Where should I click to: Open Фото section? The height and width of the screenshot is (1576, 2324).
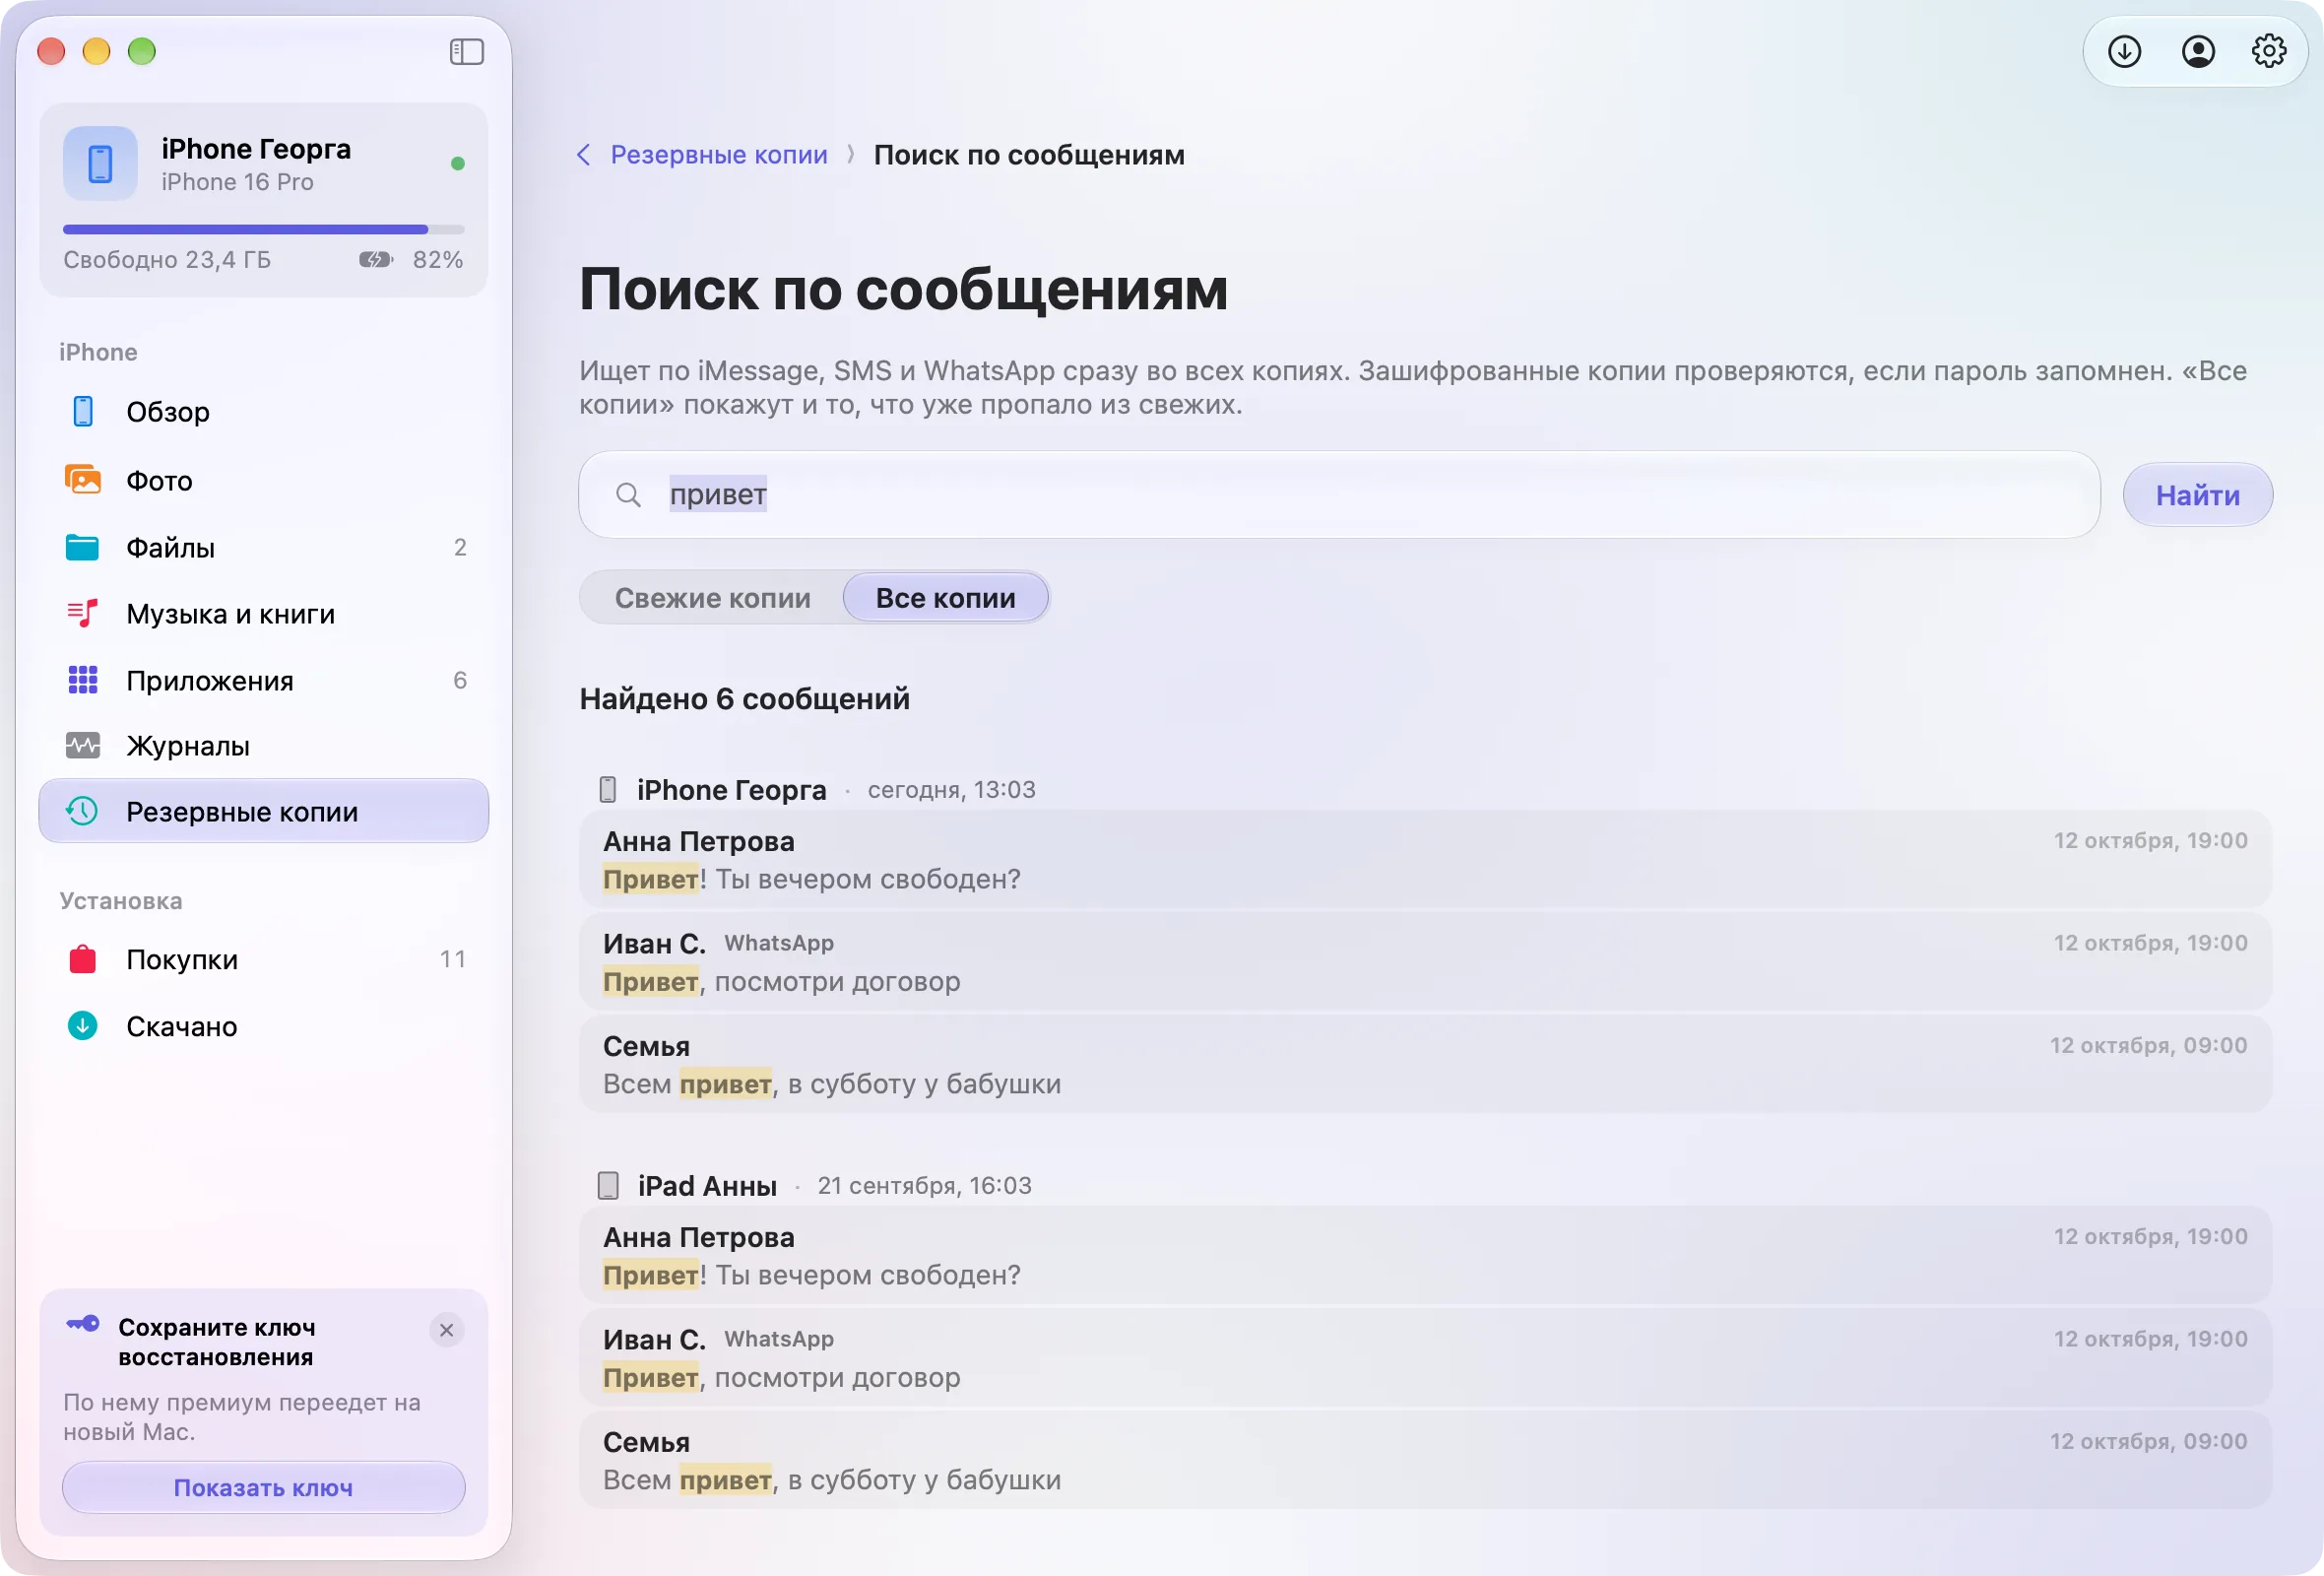point(264,480)
